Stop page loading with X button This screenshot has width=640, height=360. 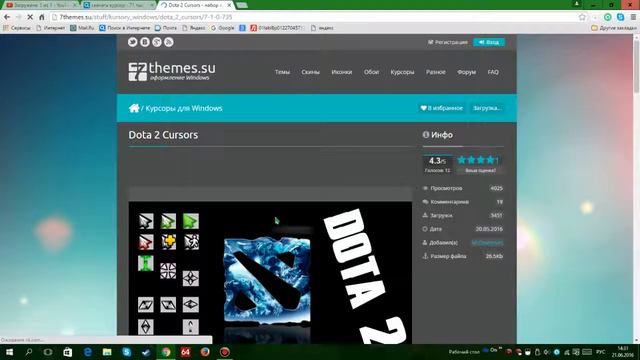coord(30,17)
